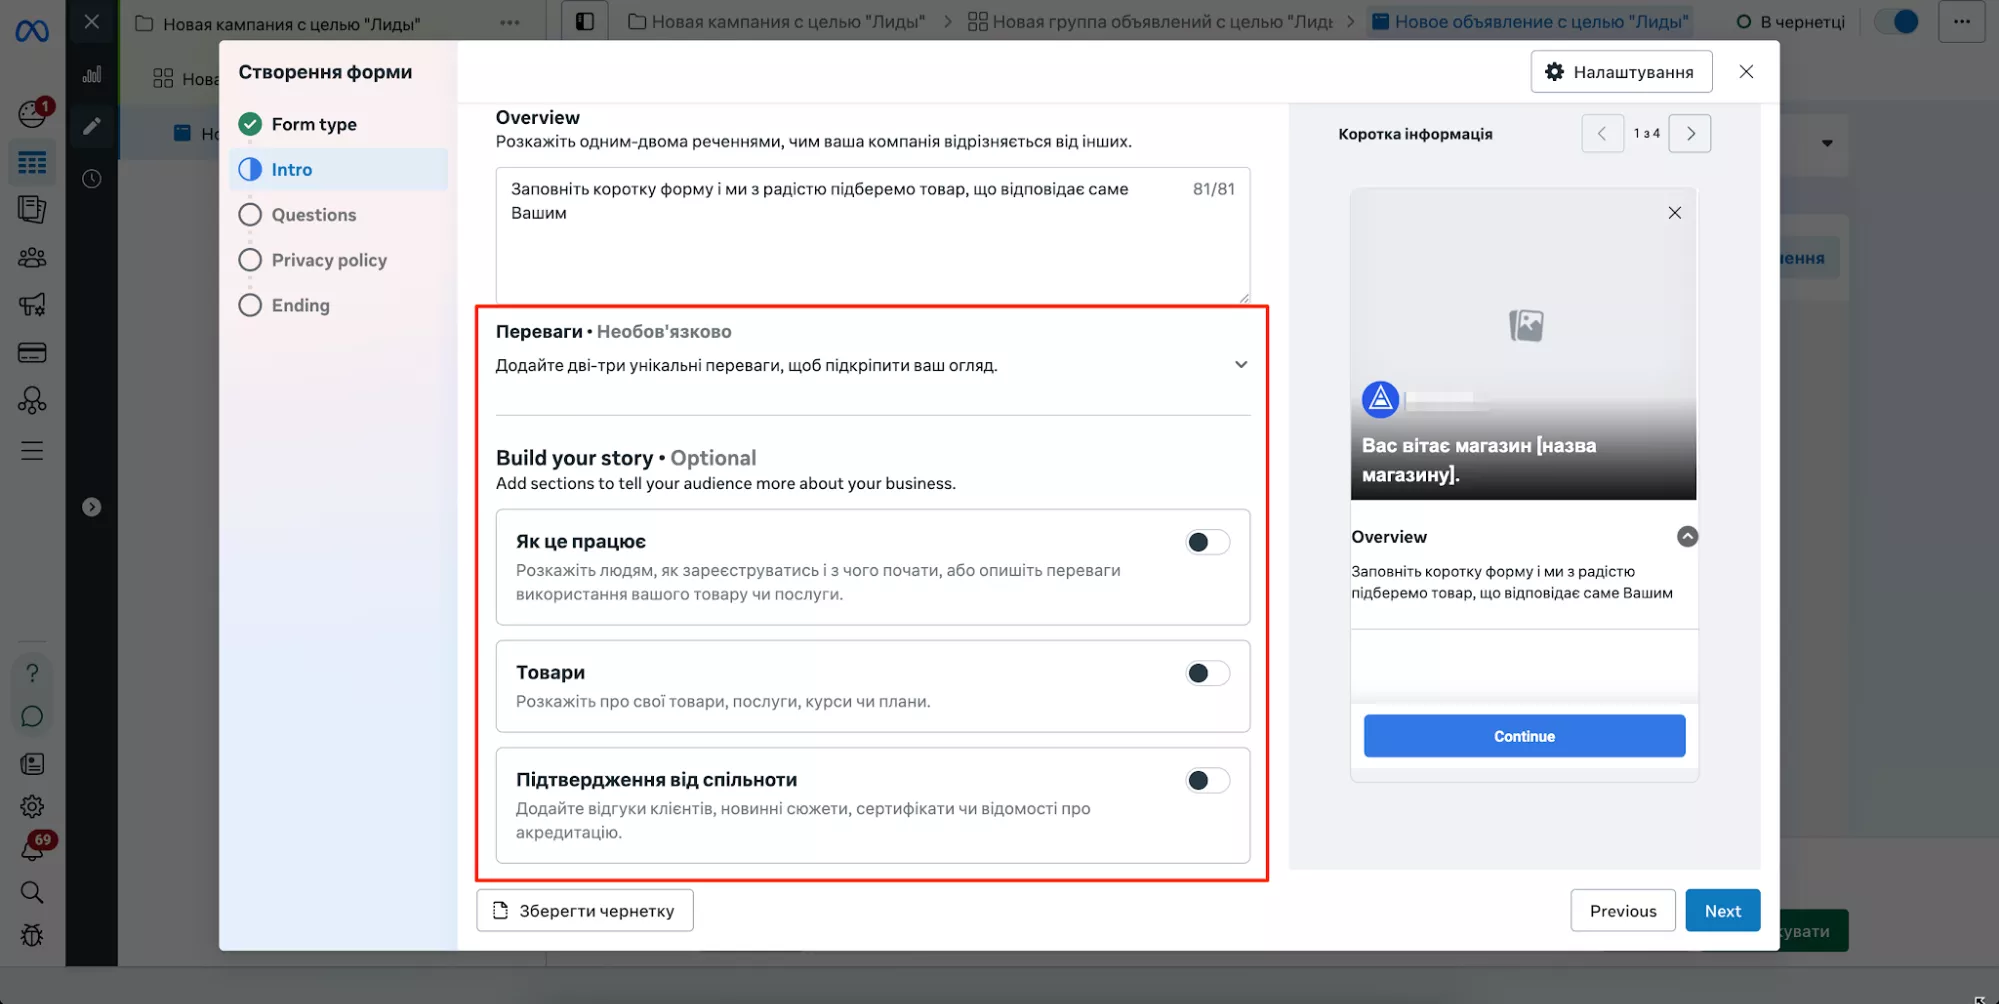Open the 'Налаштування' settings button

tap(1620, 72)
